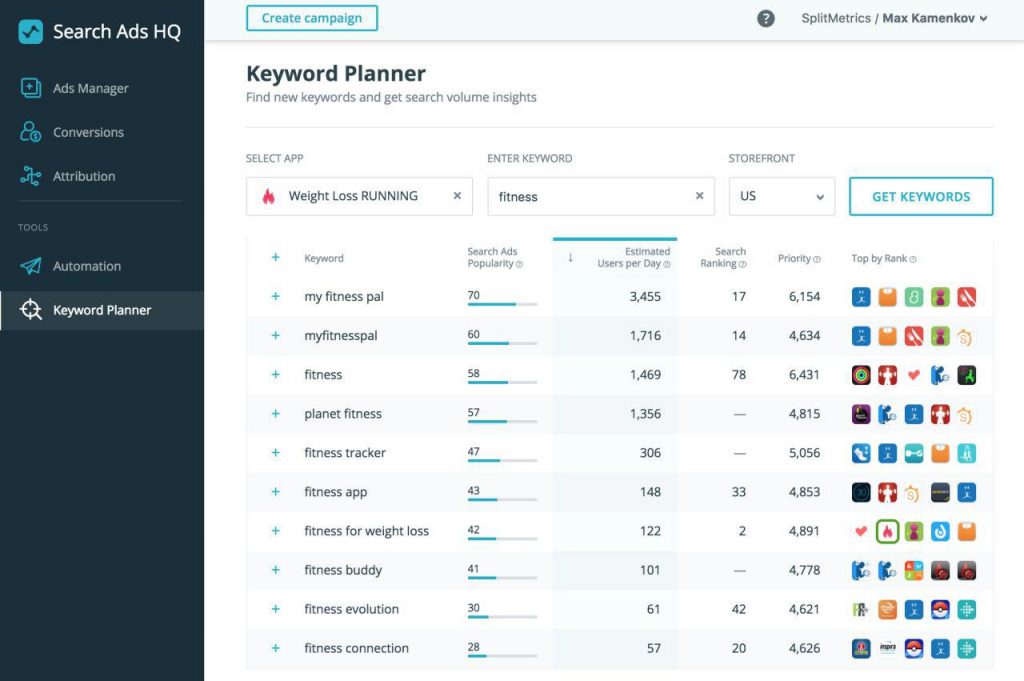
Task: Add keyword 'my fitness pal' with plus sign
Action: tap(275, 296)
